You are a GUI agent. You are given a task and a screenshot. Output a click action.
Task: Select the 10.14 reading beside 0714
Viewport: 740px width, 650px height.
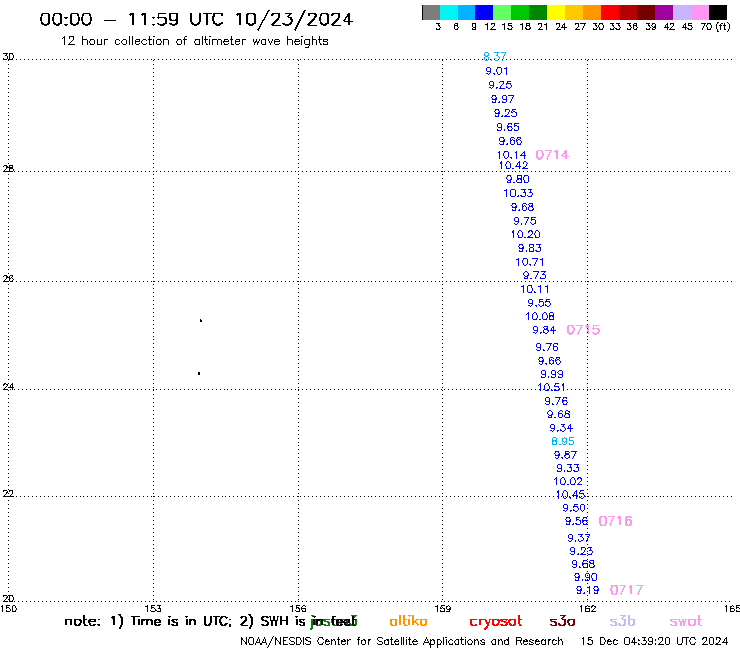tap(512, 155)
